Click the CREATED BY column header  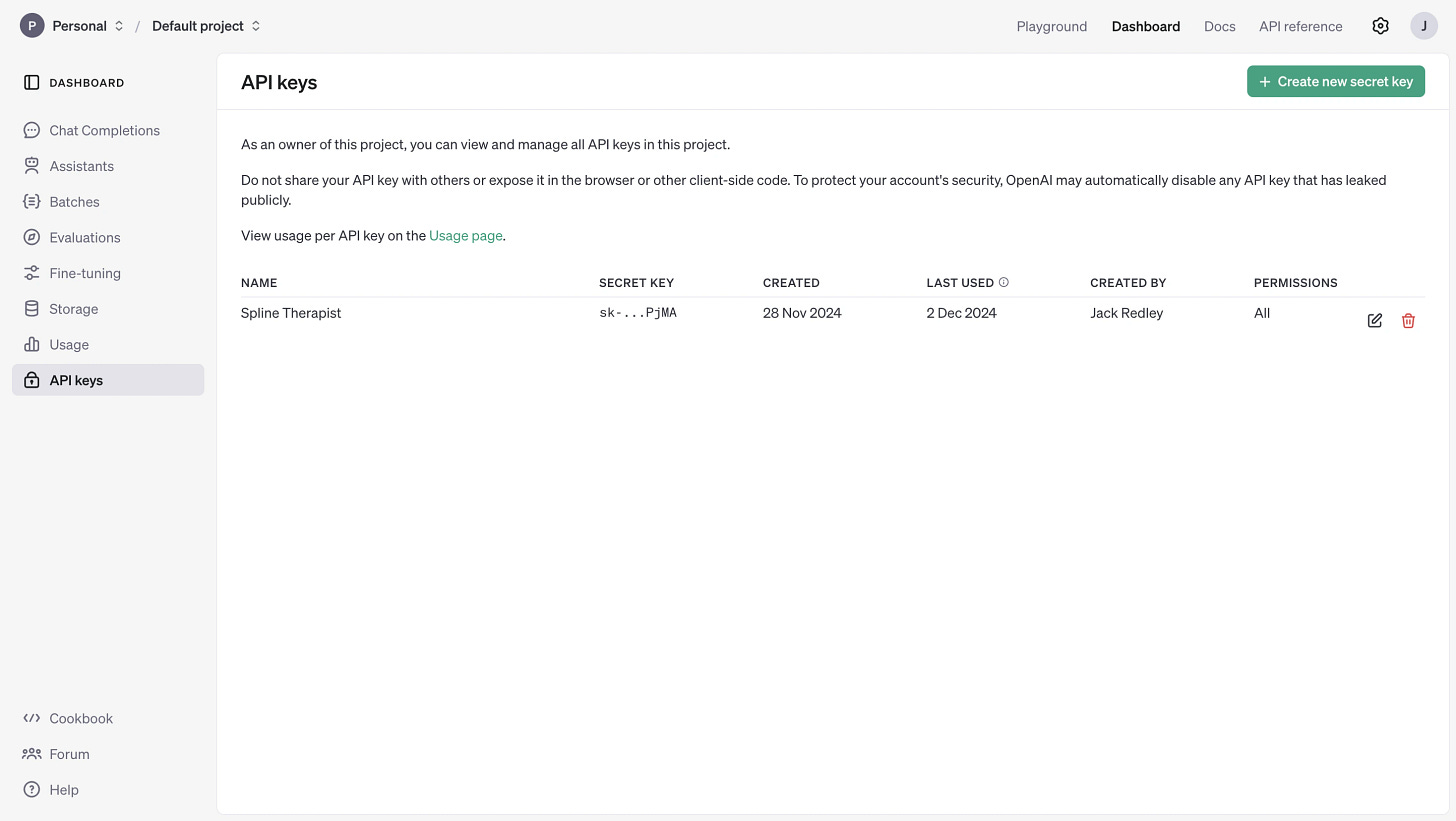(1128, 283)
